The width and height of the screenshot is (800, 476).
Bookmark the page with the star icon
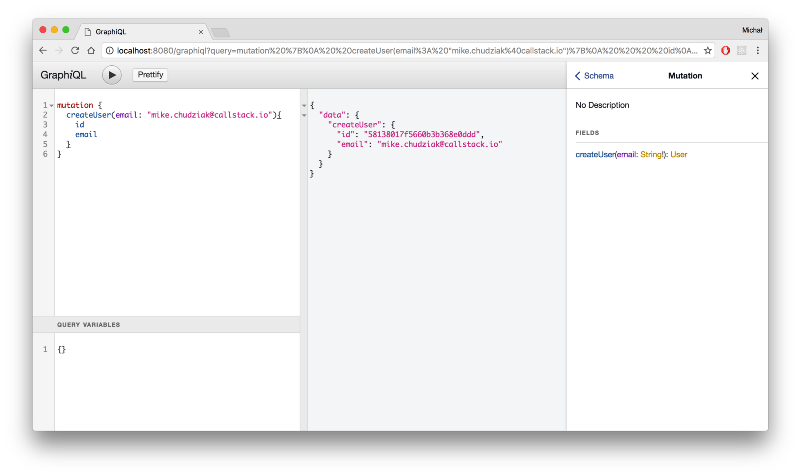(x=708, y=51)
